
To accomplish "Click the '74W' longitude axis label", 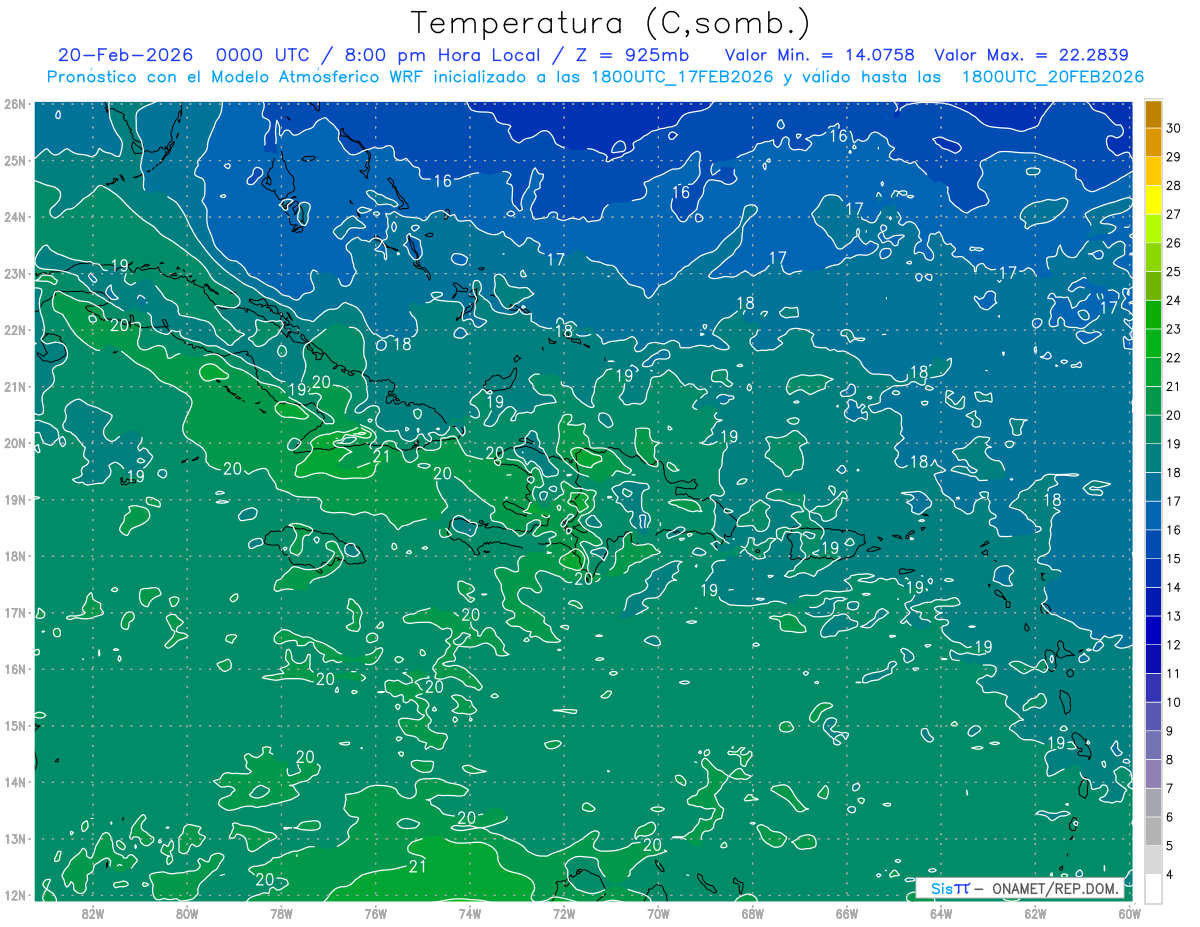I will 469,913.
